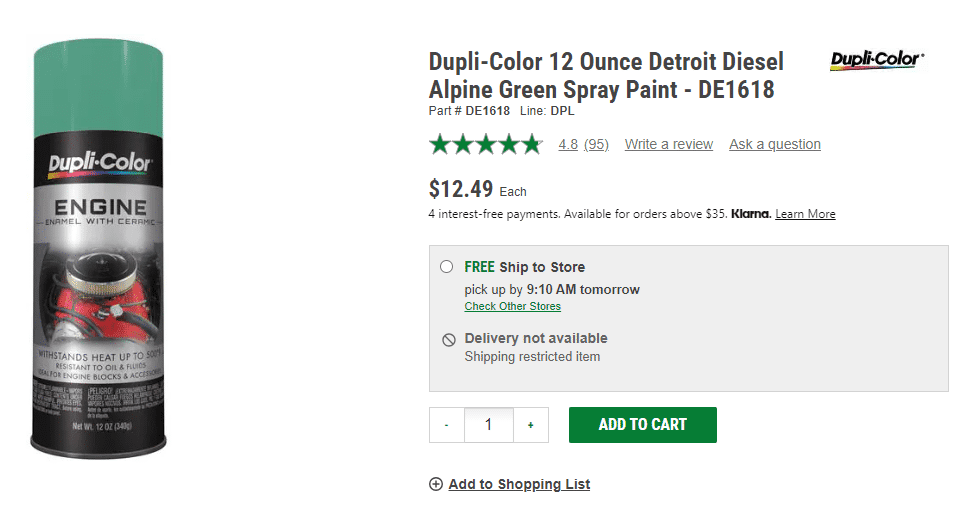962x508 pixels.
Task: Click the Dupli-Color brand logo
Action: click(877, 61)
